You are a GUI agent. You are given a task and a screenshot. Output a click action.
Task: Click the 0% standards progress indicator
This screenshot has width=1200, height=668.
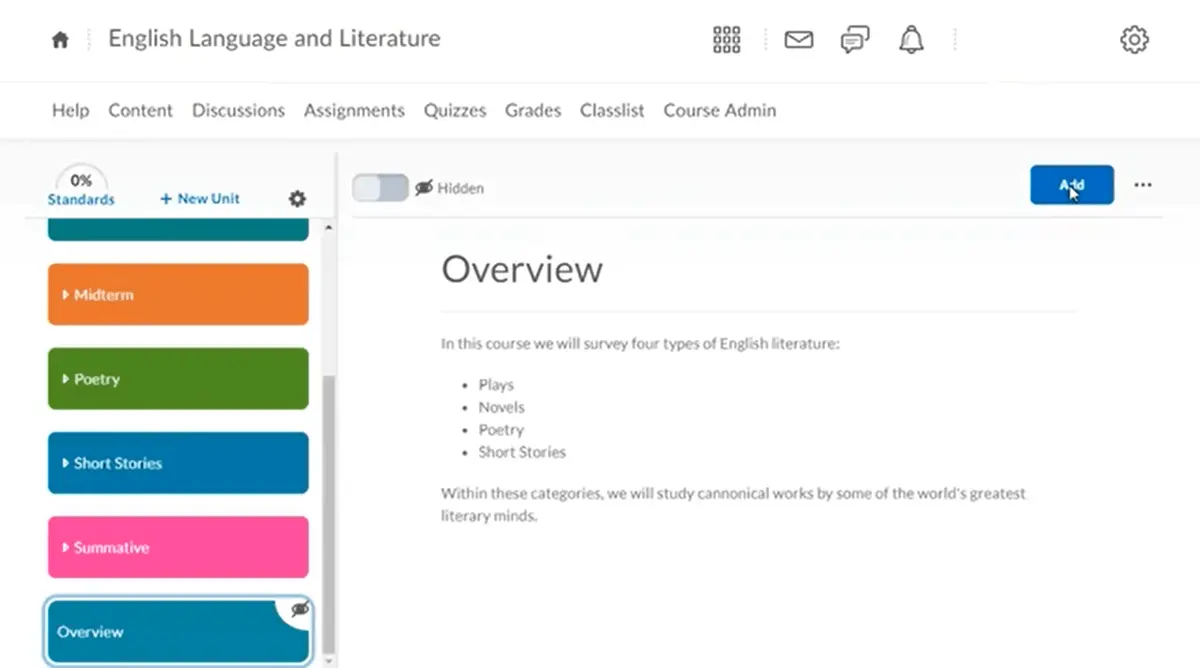[x=81, y=181]
